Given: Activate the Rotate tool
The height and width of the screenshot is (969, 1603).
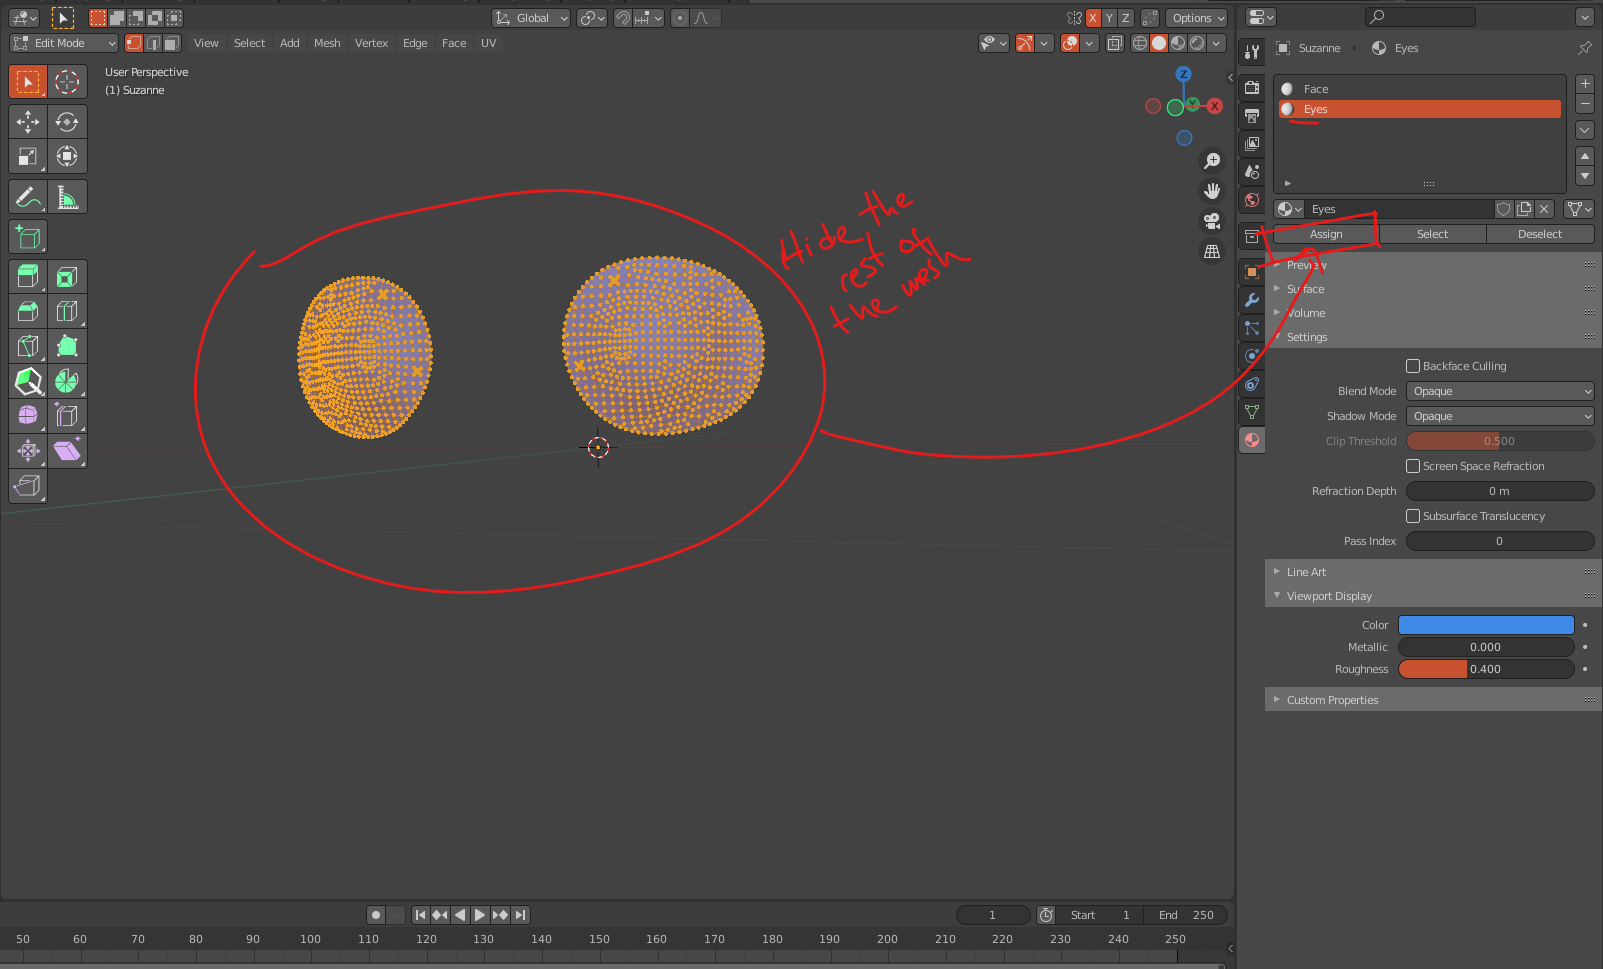Looking at the screenshot, I should (67, 122).
